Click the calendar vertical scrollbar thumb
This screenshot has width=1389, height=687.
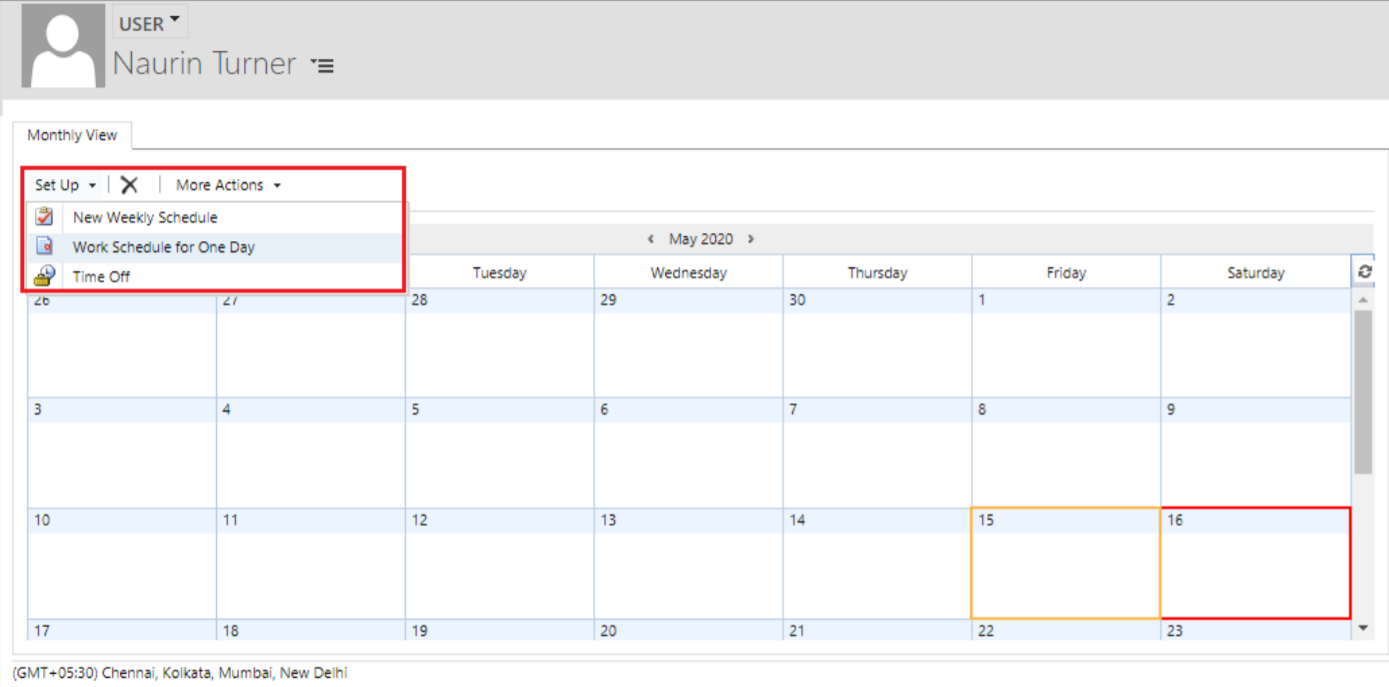point(1363,390)
